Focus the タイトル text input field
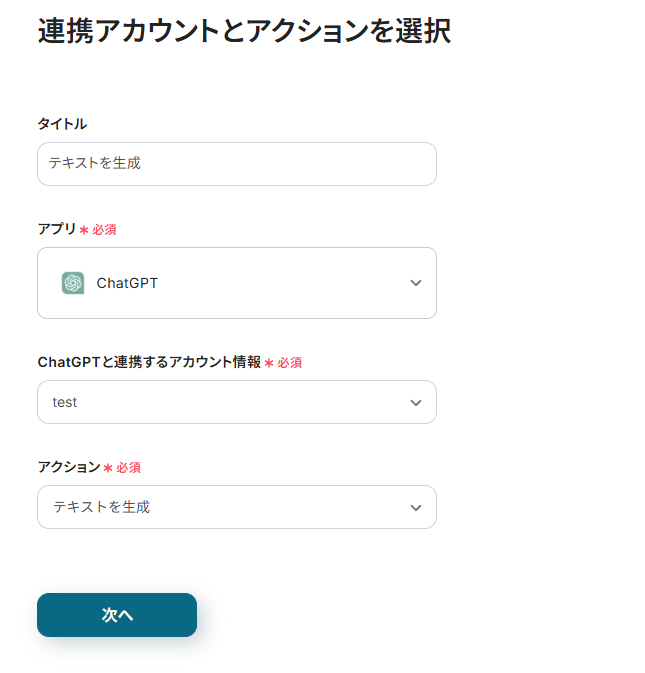Screen dimensions: 645x673 pos(236,163)
